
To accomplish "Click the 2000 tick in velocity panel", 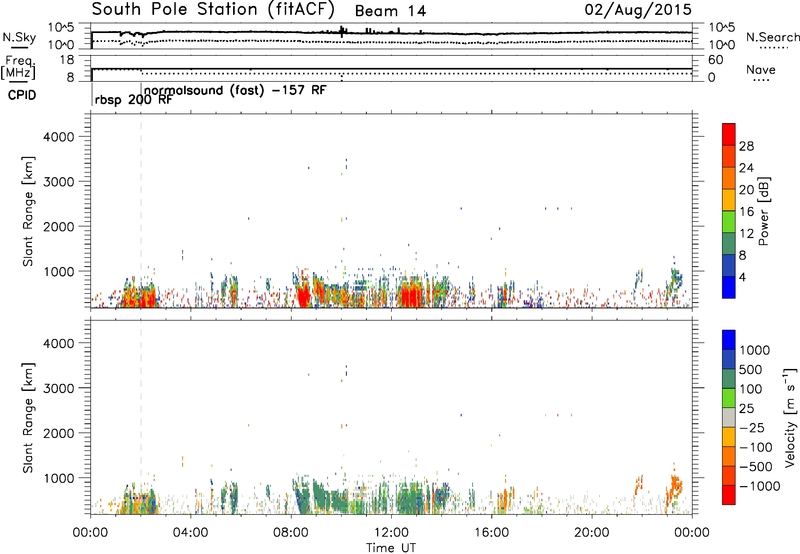I will [x=59, y=433].
